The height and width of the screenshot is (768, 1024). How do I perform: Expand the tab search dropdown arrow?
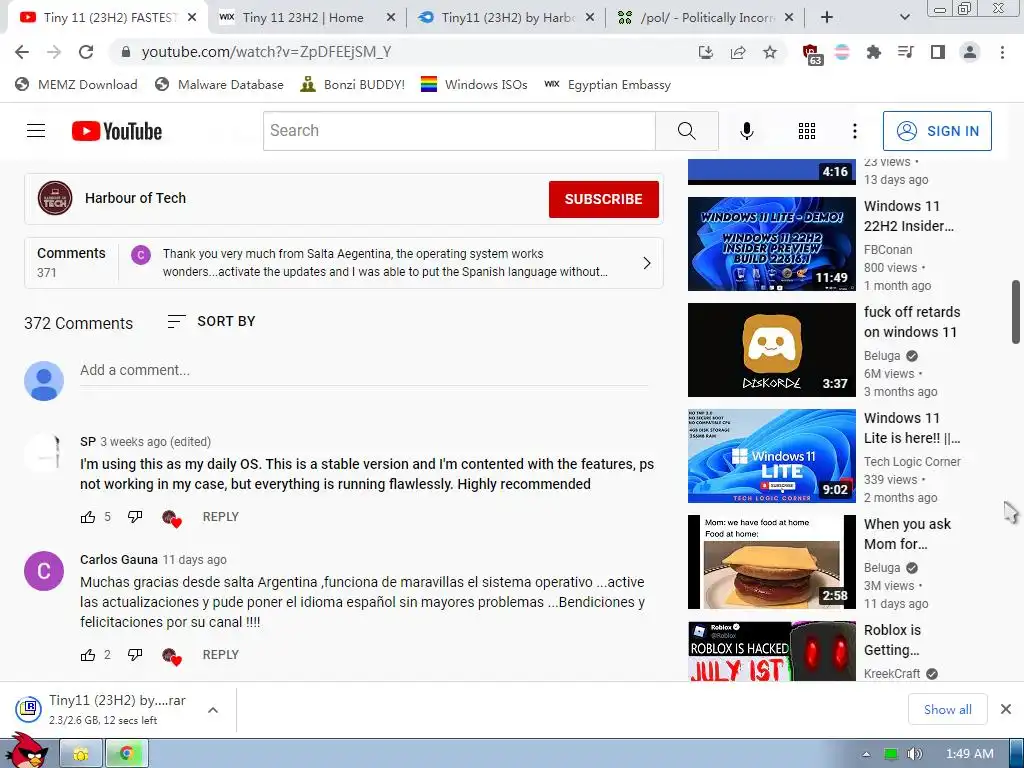tap(904, 18)
